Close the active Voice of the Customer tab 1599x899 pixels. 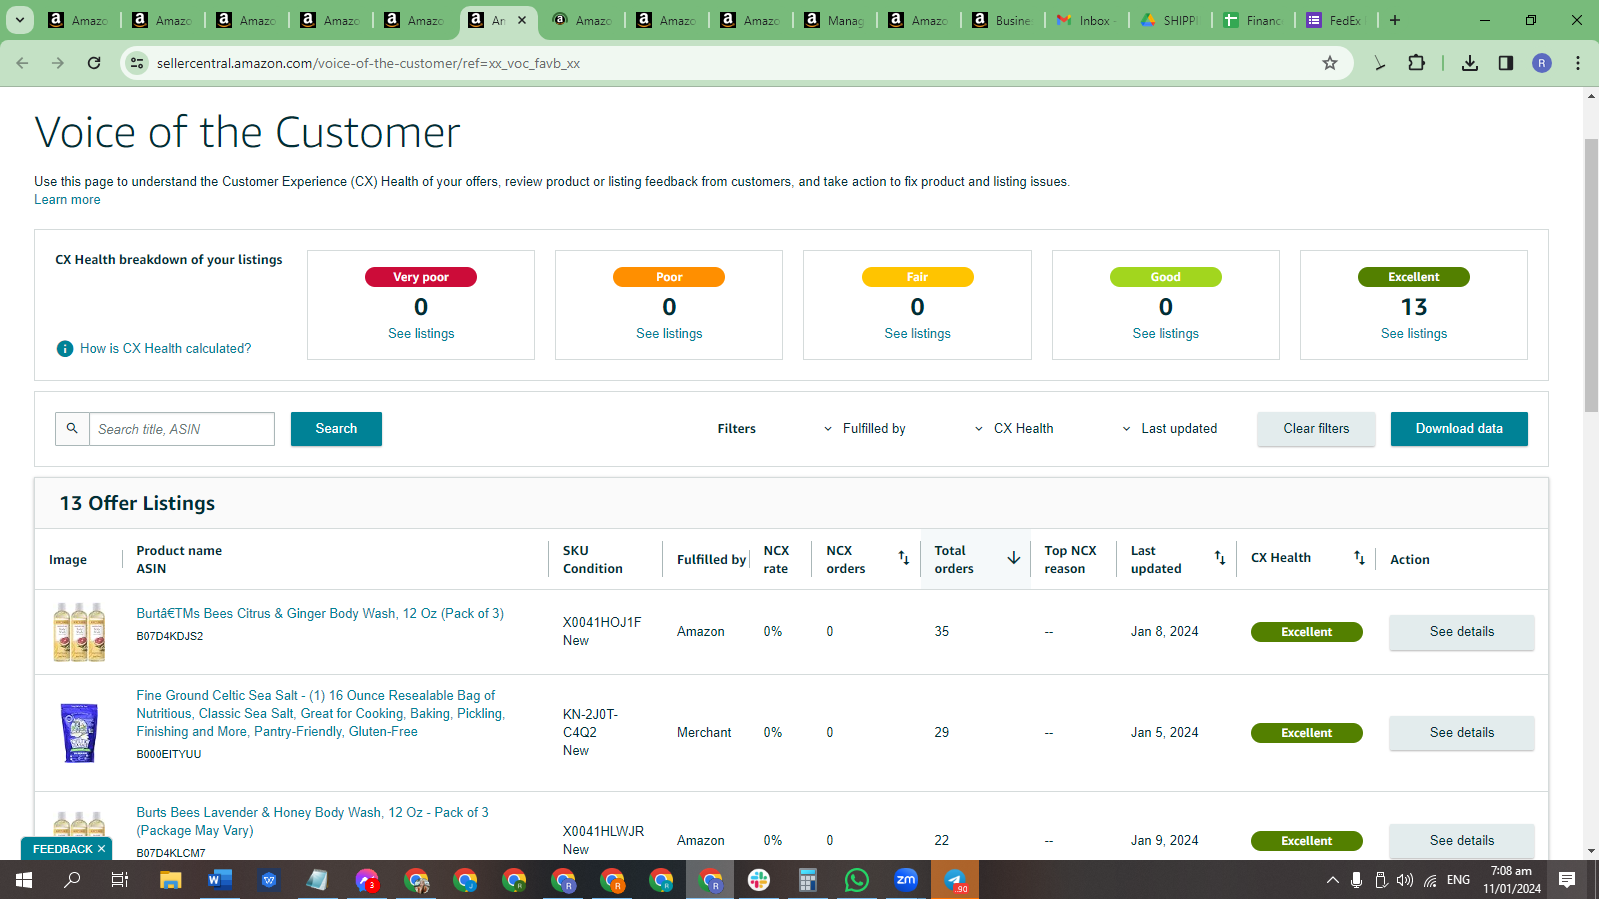point(522,20)
